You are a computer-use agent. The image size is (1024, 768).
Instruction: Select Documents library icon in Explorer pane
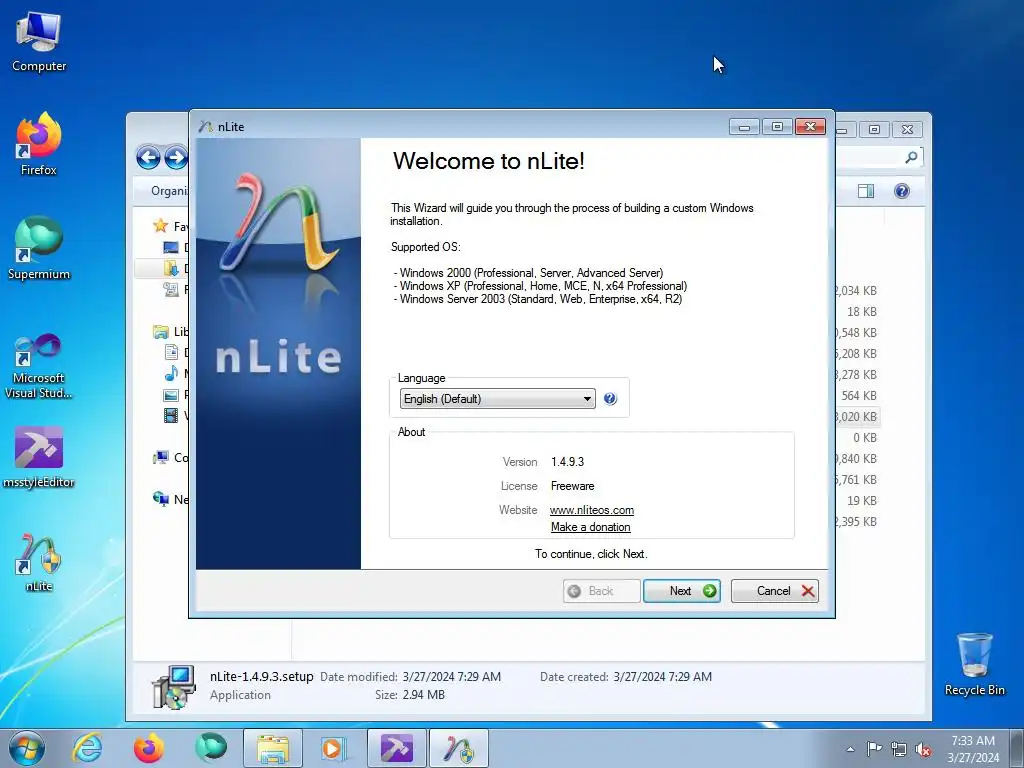(x=171, y=353)
